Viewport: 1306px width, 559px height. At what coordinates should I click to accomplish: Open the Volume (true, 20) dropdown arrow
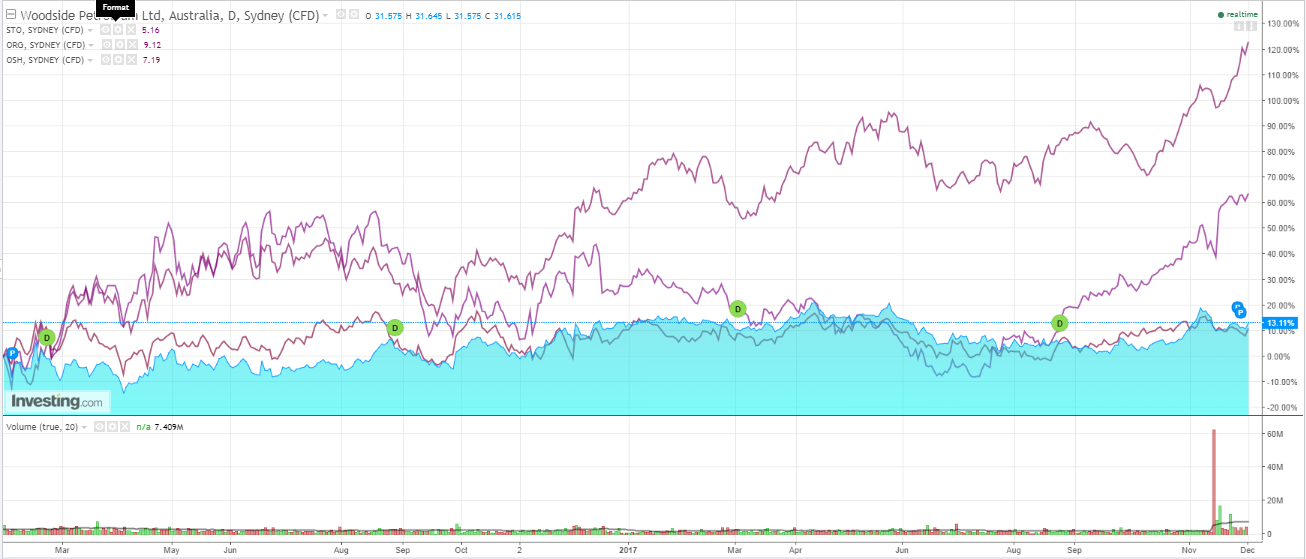pos(84,427)
